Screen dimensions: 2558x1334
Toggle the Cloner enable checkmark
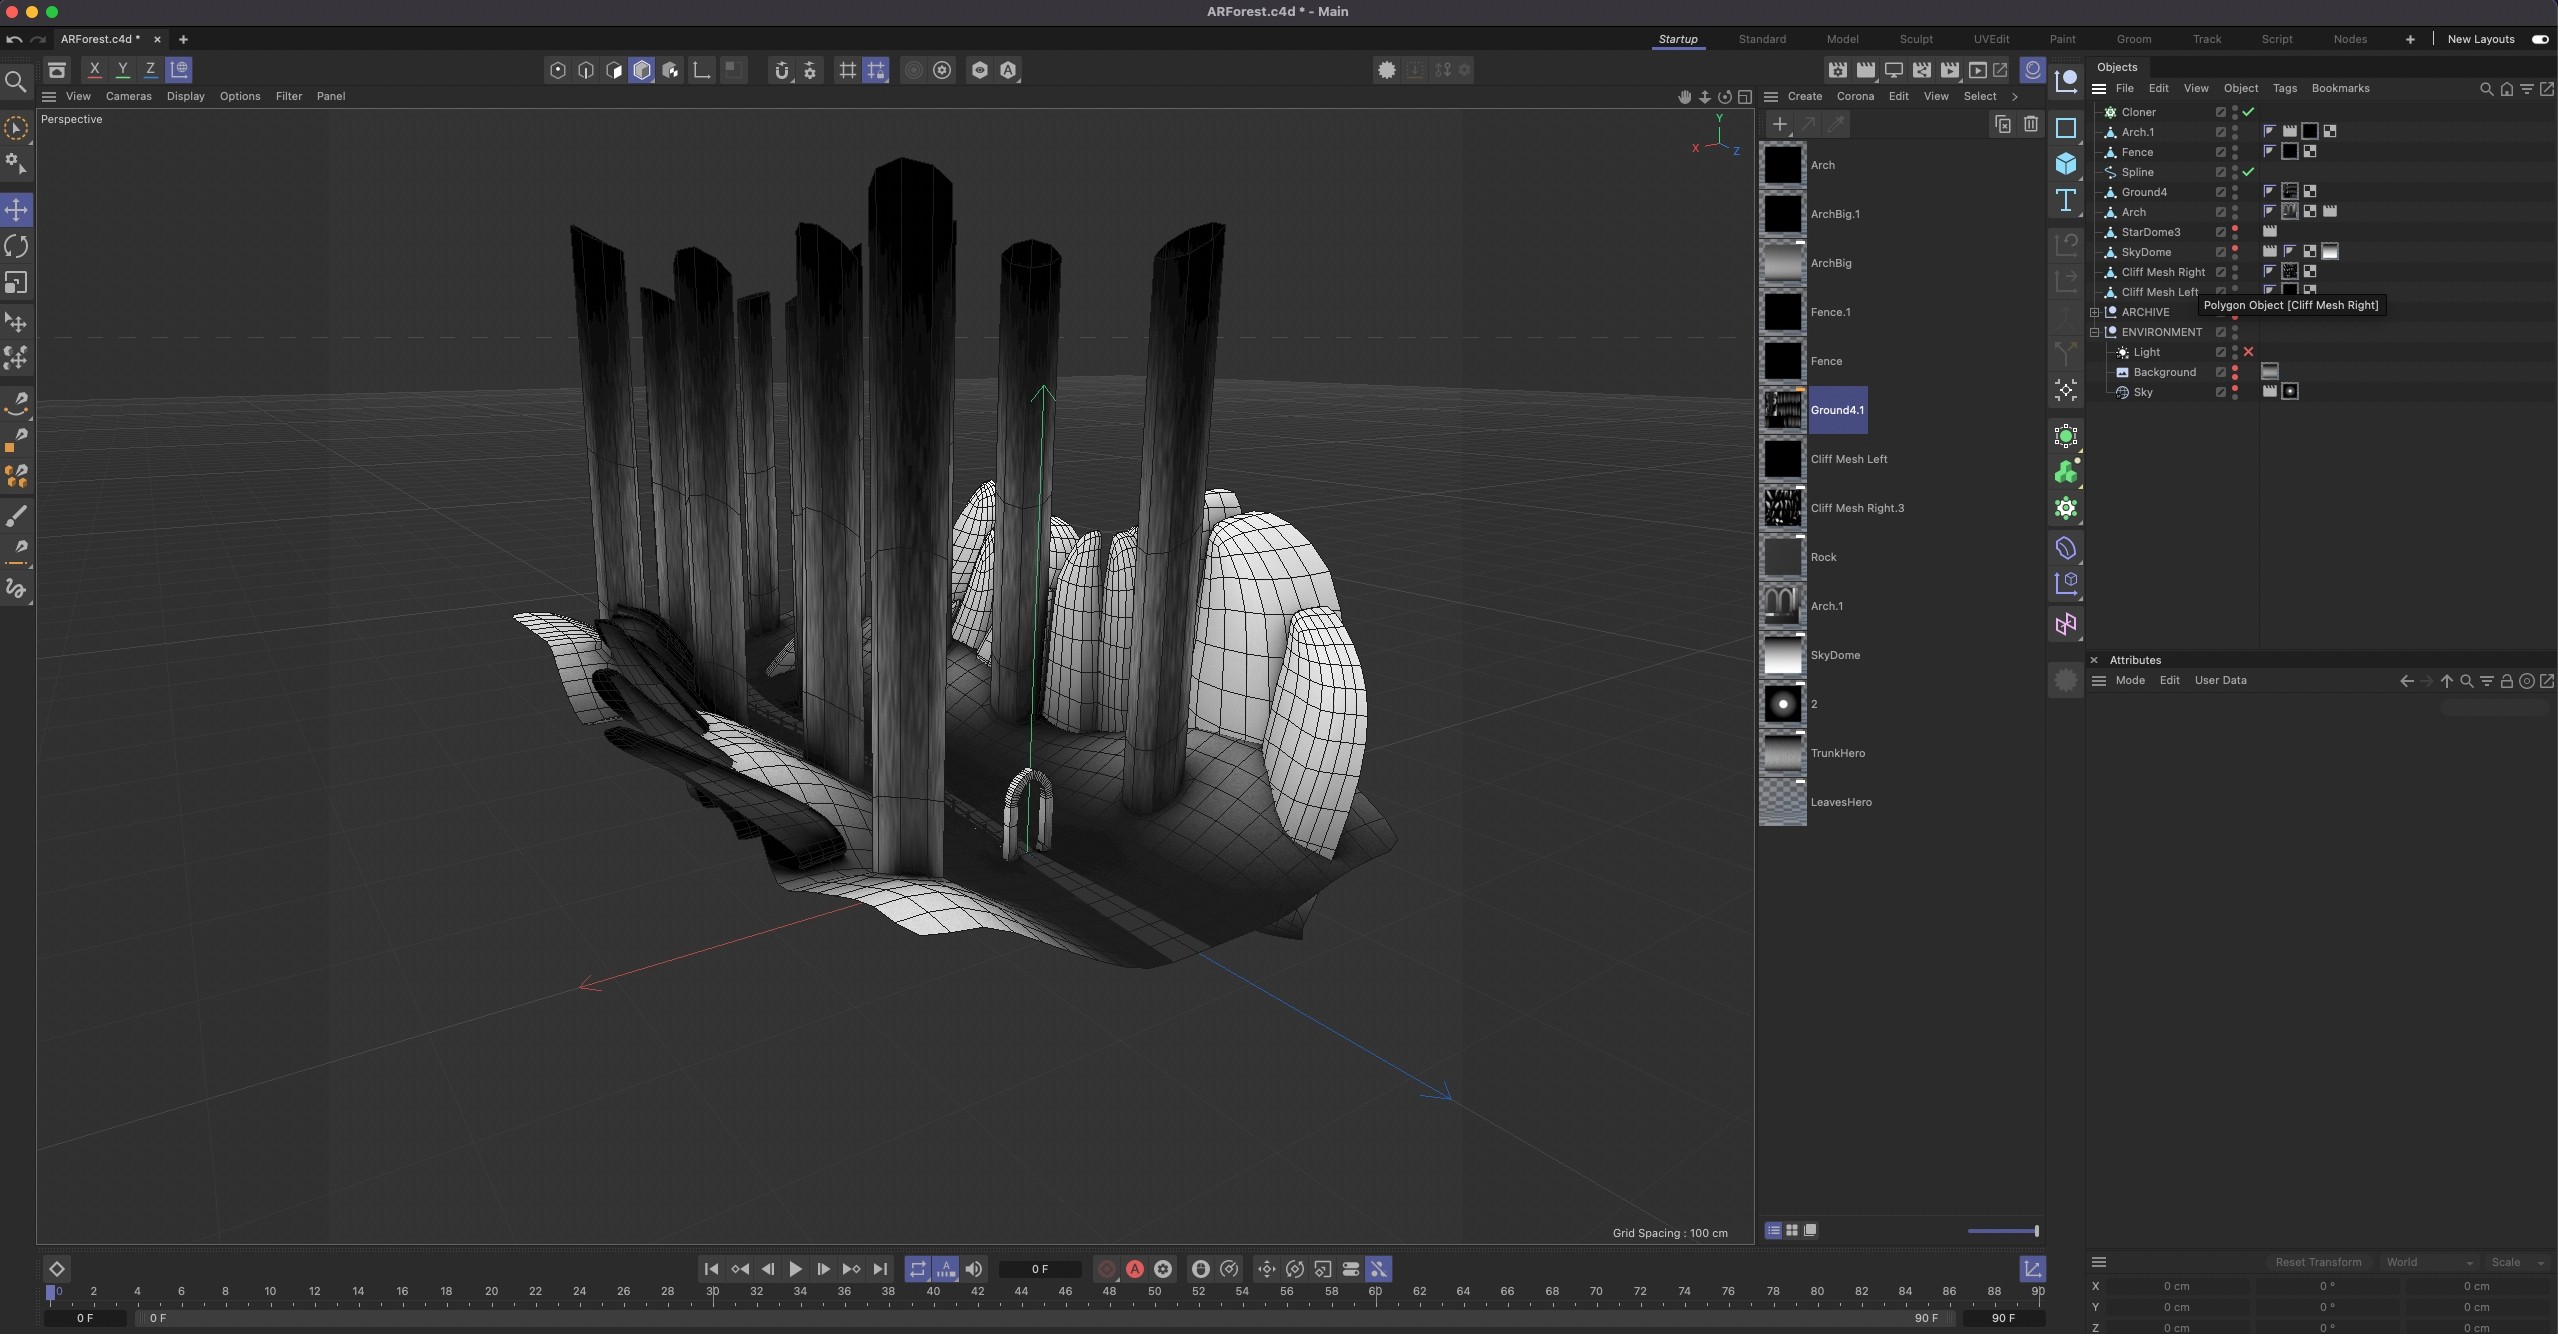click(x=2248, y=112)
